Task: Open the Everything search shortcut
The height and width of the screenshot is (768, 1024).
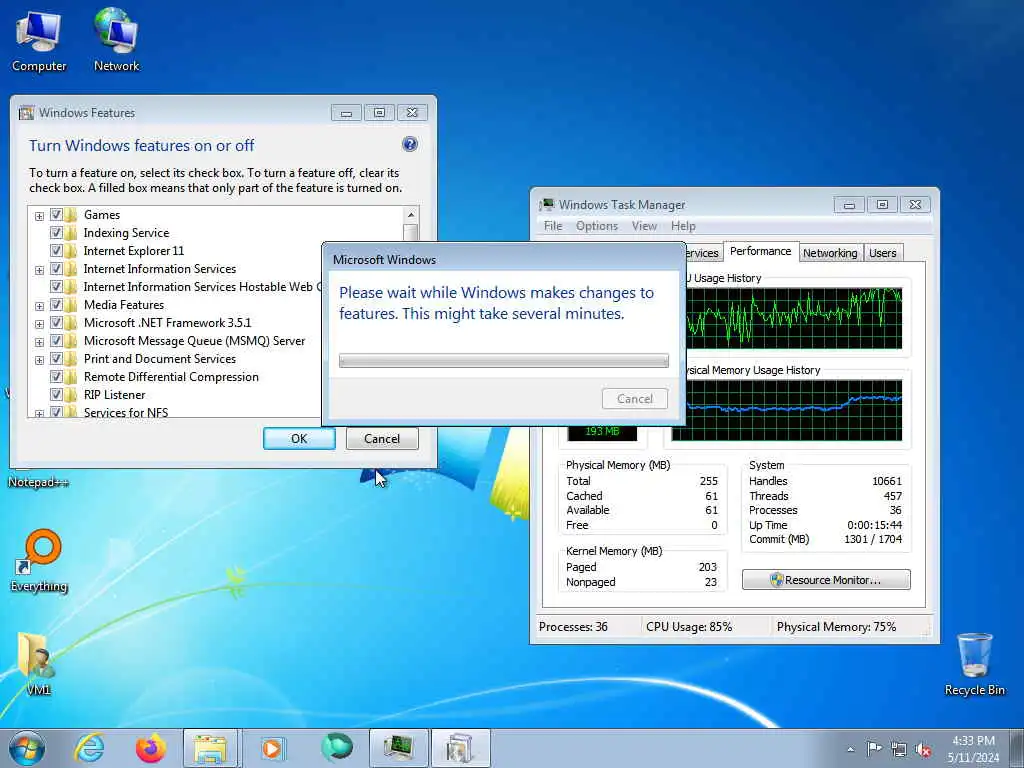Action: 39,560
